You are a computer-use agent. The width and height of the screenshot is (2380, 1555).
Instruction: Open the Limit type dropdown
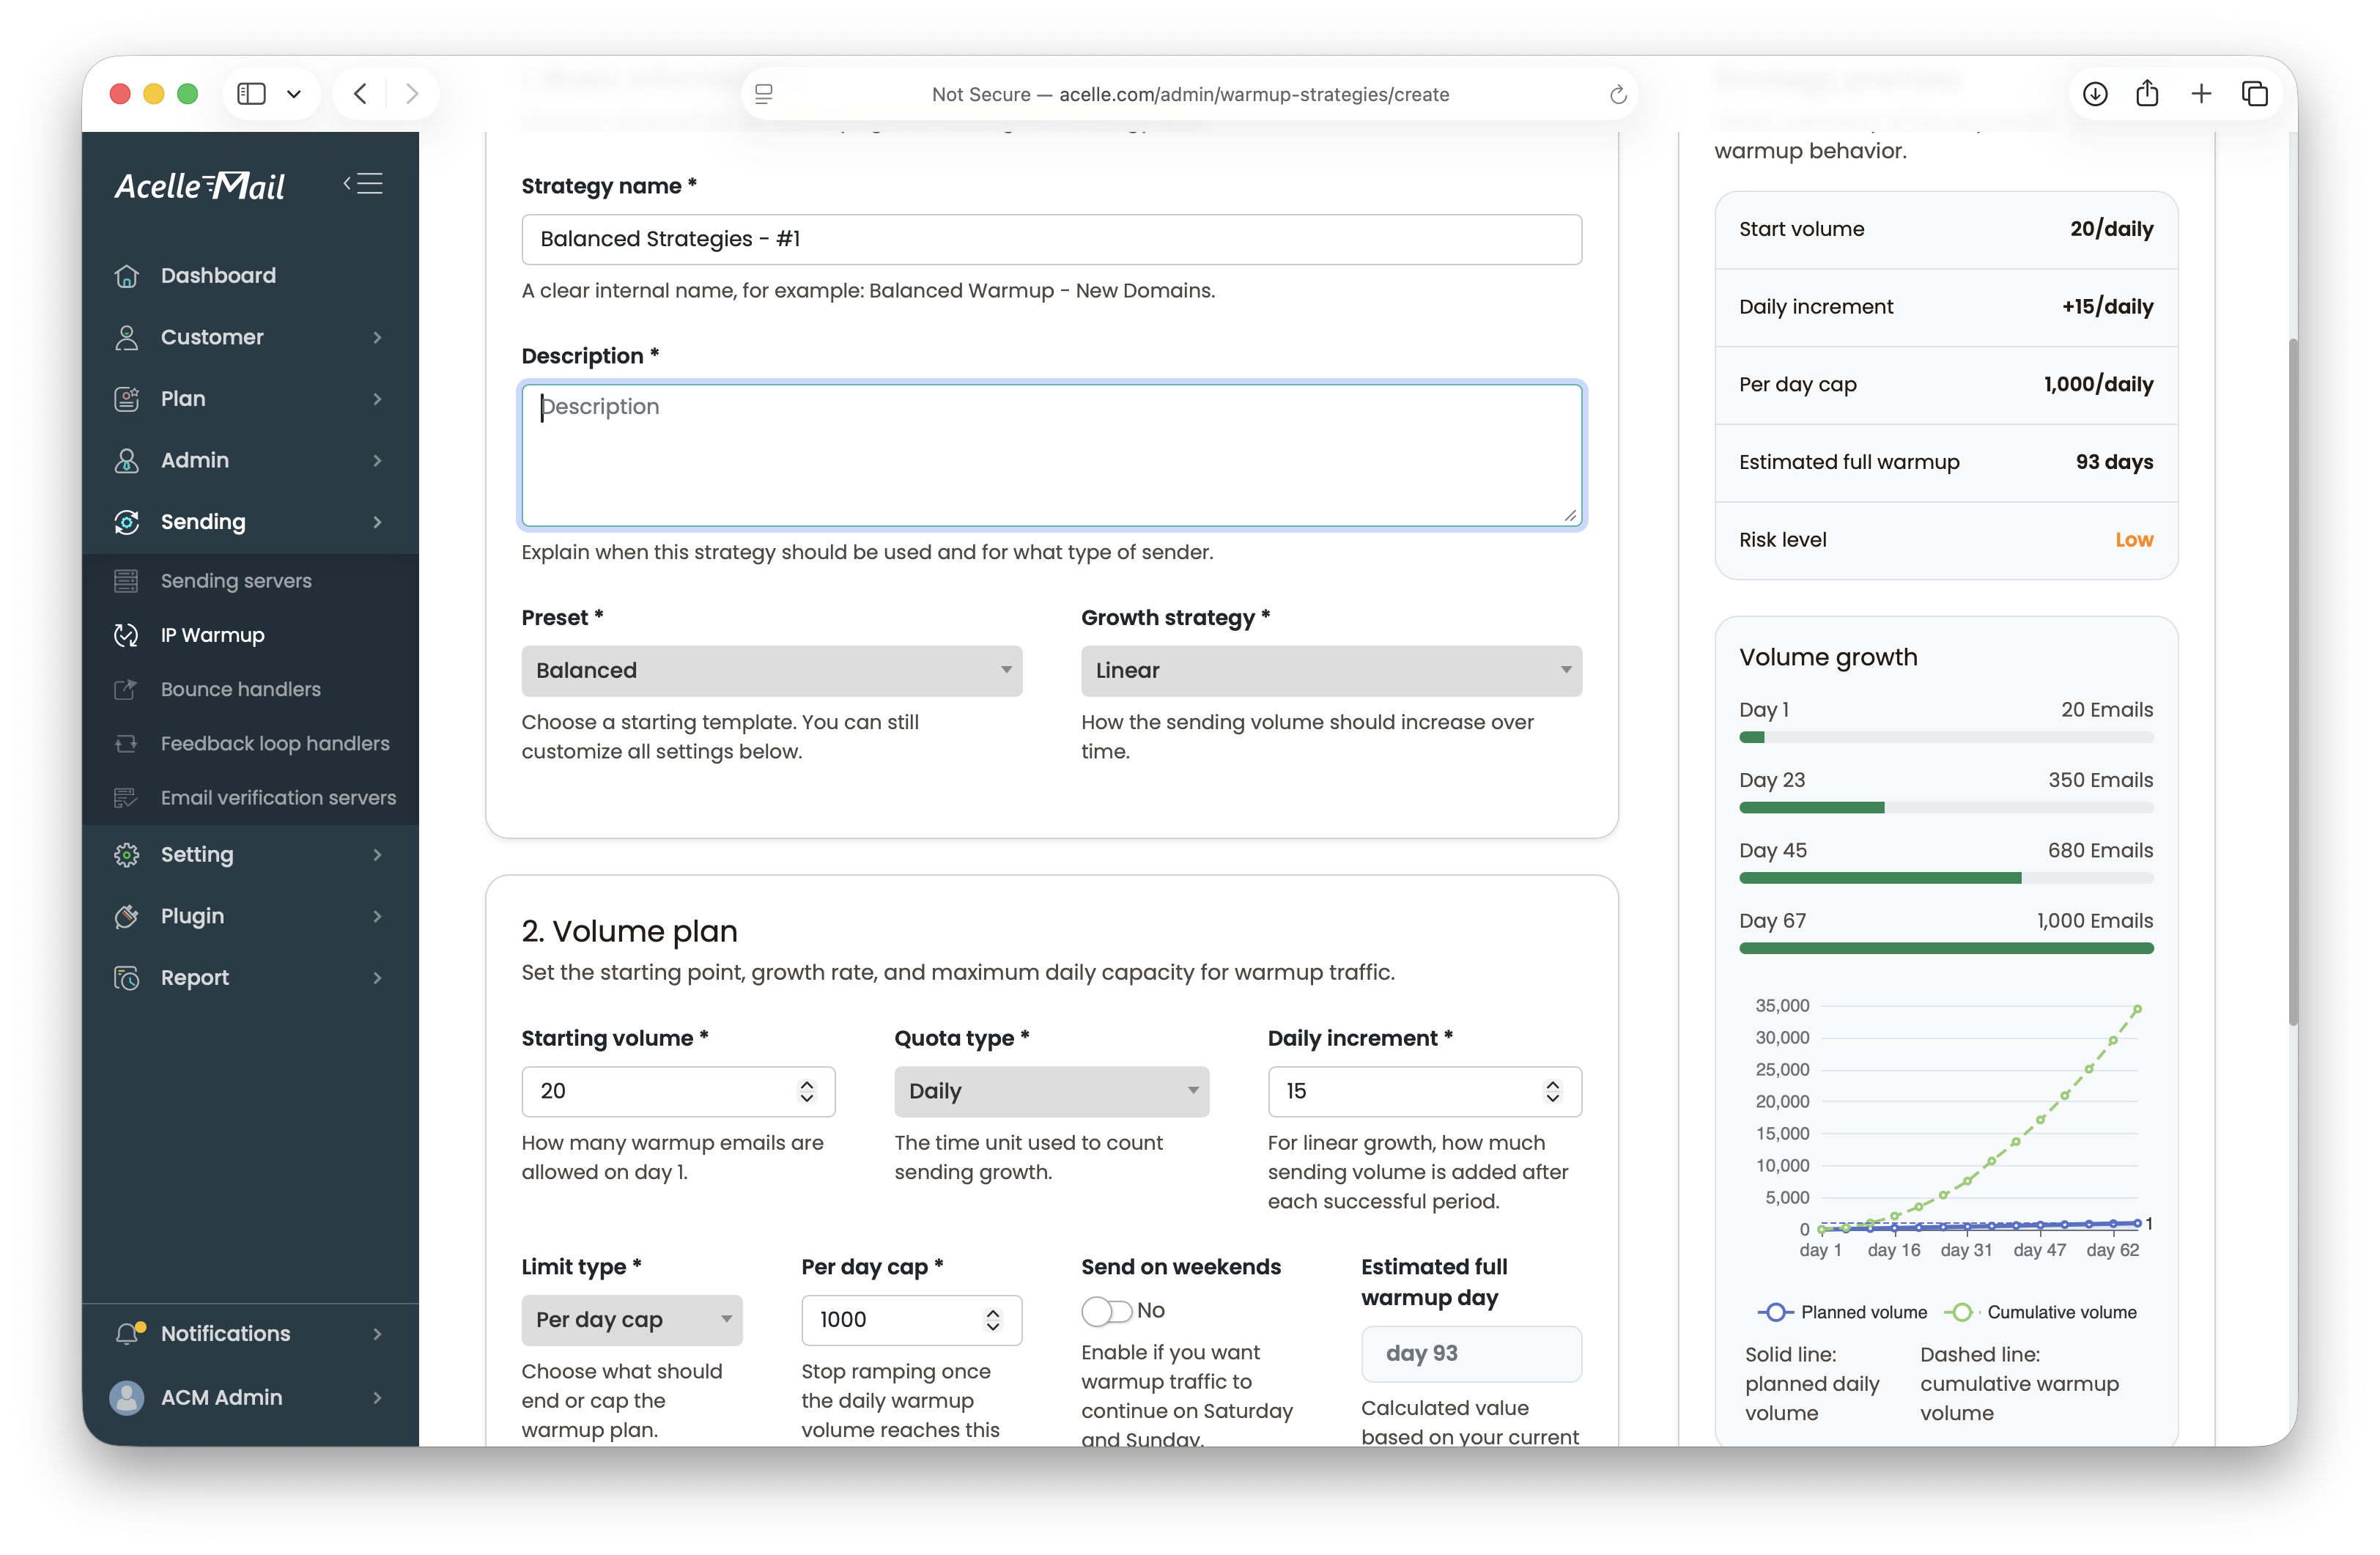point(632,1320)
